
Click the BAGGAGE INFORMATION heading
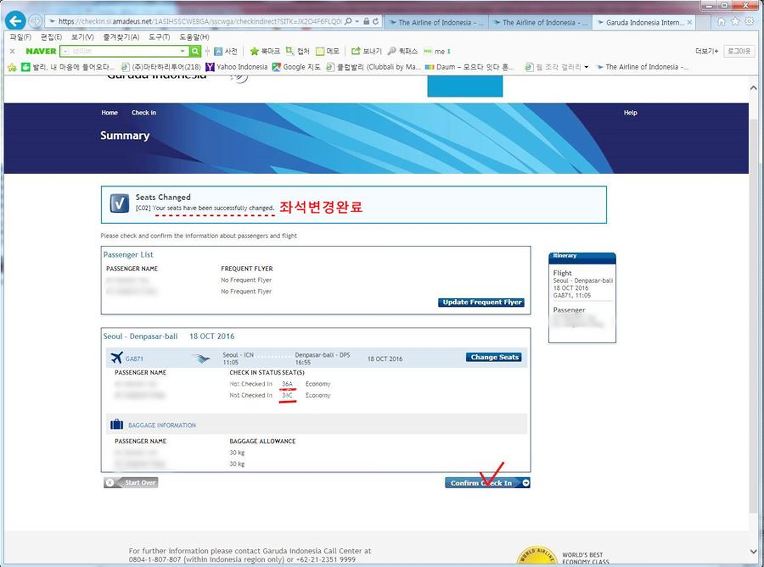pyautogui.click(x=162, y=425)
